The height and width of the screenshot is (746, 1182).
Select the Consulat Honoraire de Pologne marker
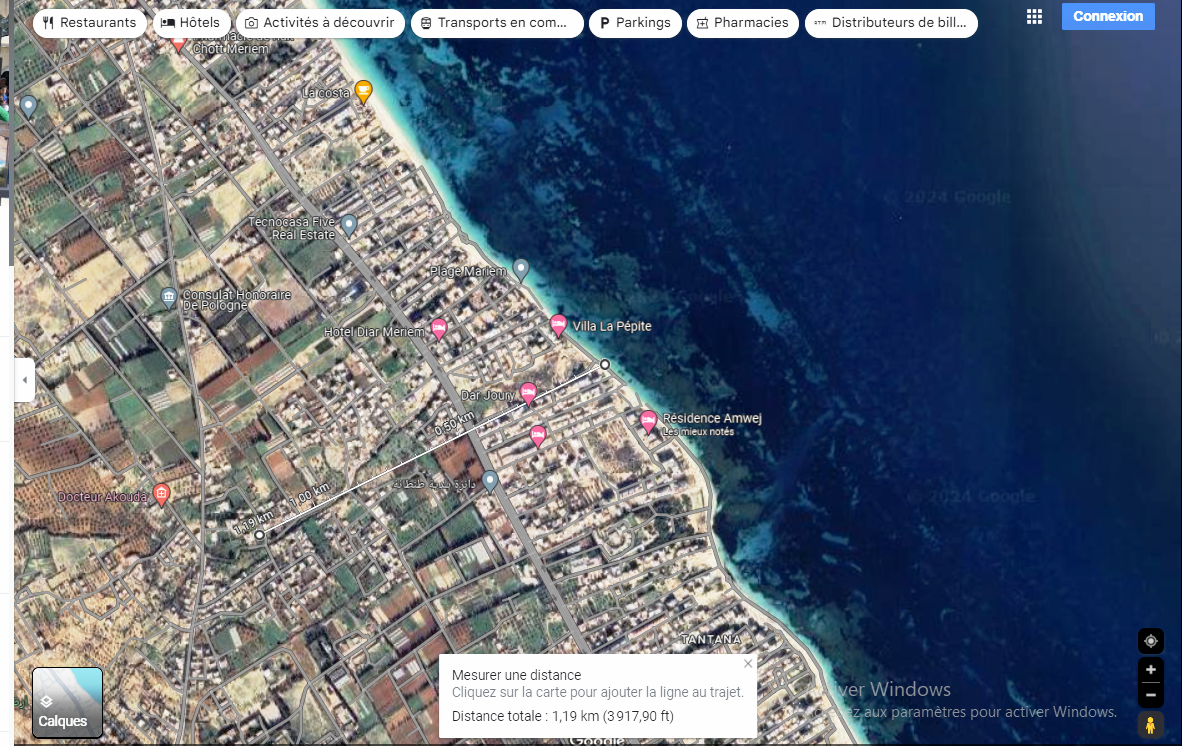click(169, 296)
